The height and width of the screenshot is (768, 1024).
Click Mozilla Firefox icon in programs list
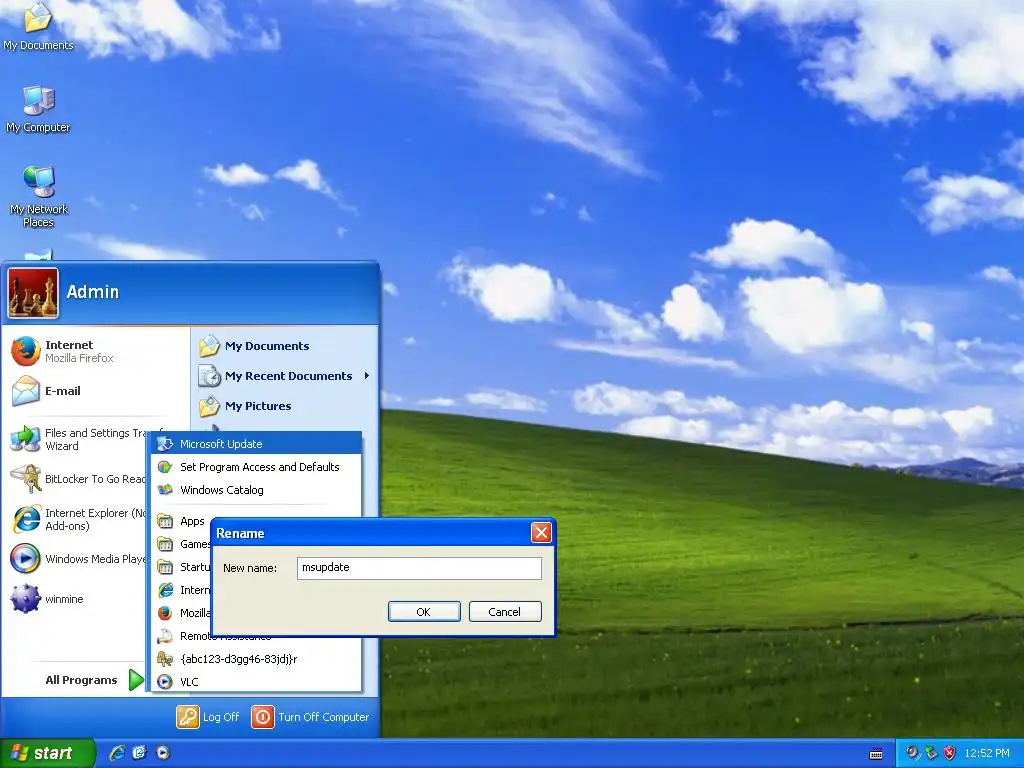click(x=165, y=613)
